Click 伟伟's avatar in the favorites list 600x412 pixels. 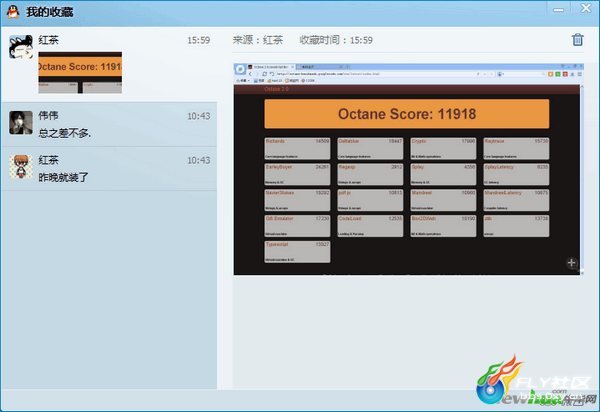(x=21, y=122)
